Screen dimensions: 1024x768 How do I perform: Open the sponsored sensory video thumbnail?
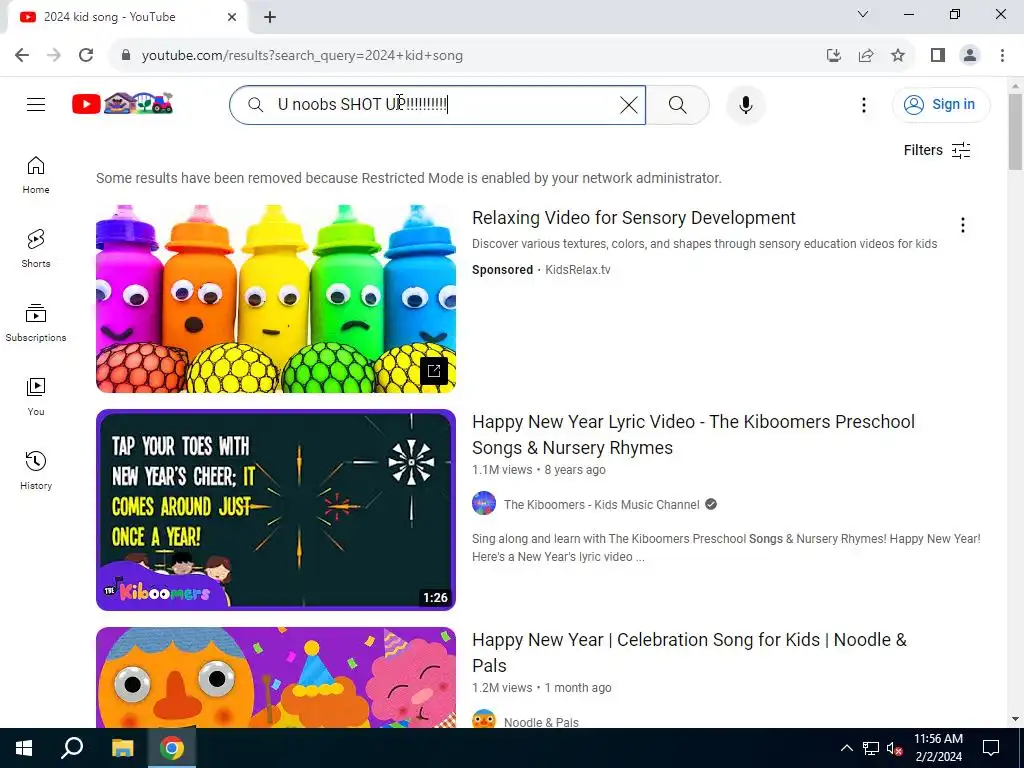coord(276,298)
